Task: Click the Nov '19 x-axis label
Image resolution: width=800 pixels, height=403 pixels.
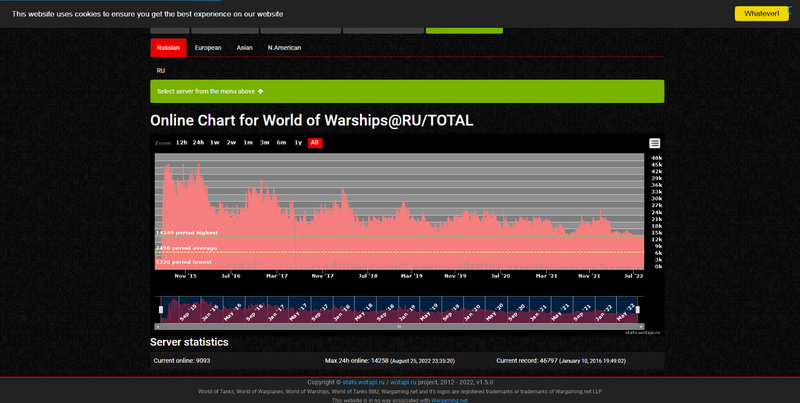Action: (x=455, y=276)
